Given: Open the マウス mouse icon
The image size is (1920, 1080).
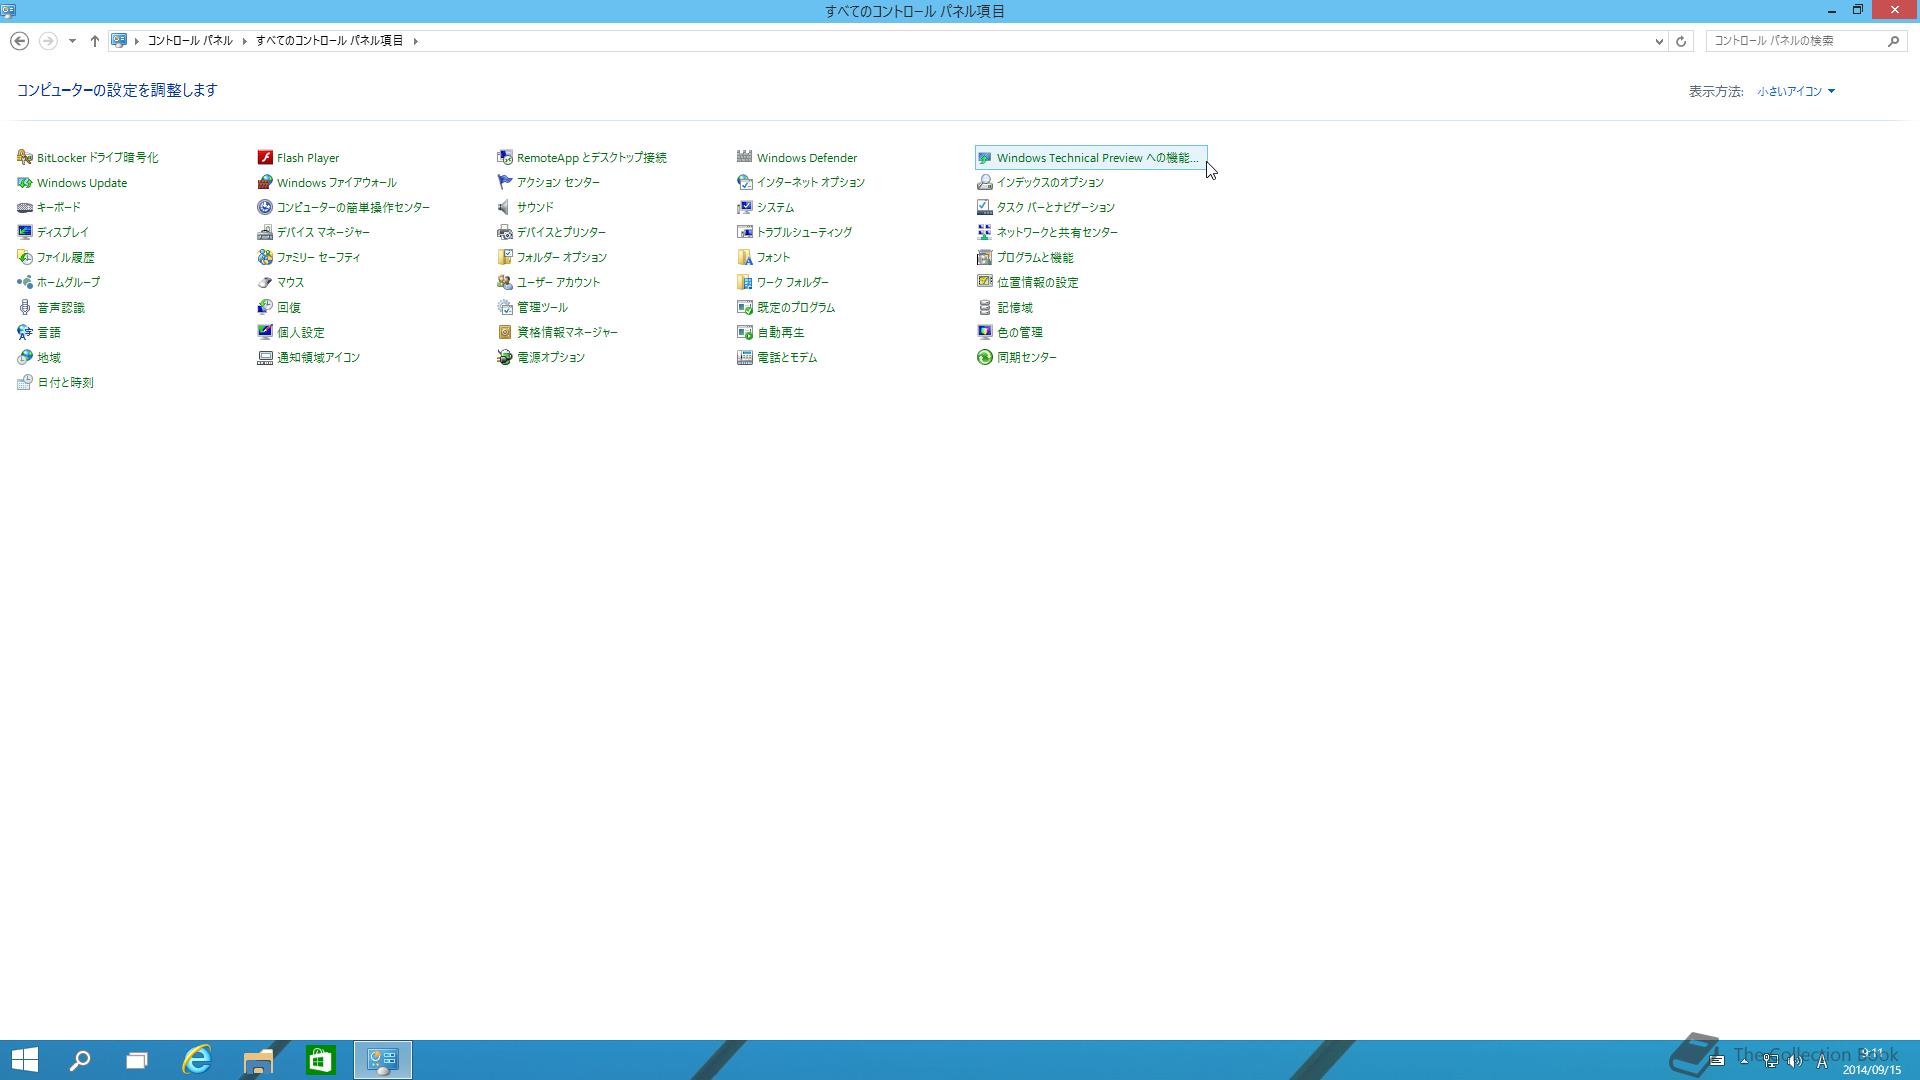Looking at the screenshot, I should click(x=265, y=282).
